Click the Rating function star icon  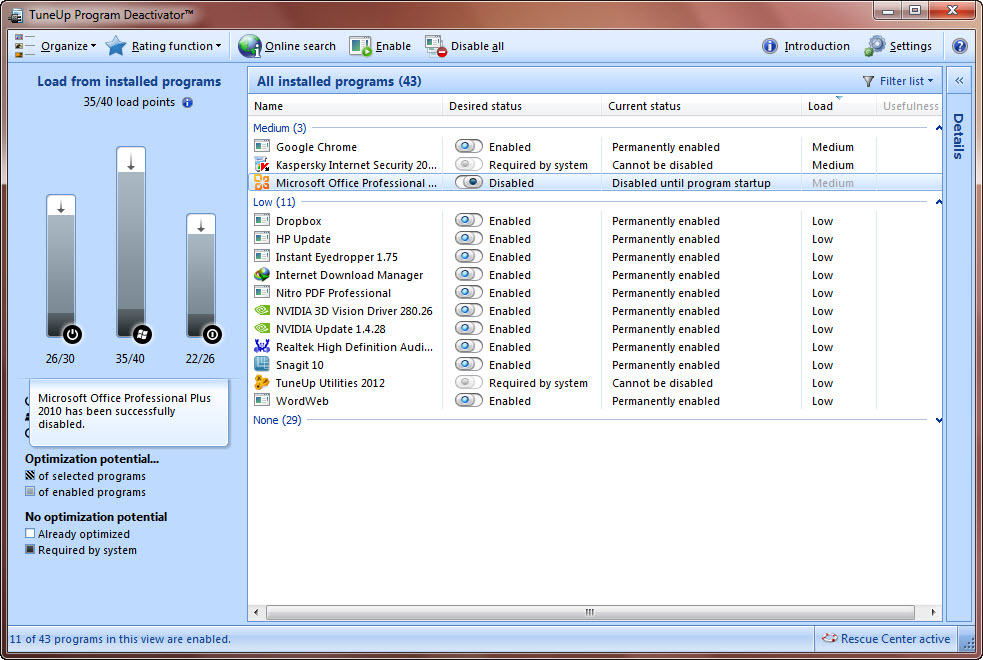(116, 46)
